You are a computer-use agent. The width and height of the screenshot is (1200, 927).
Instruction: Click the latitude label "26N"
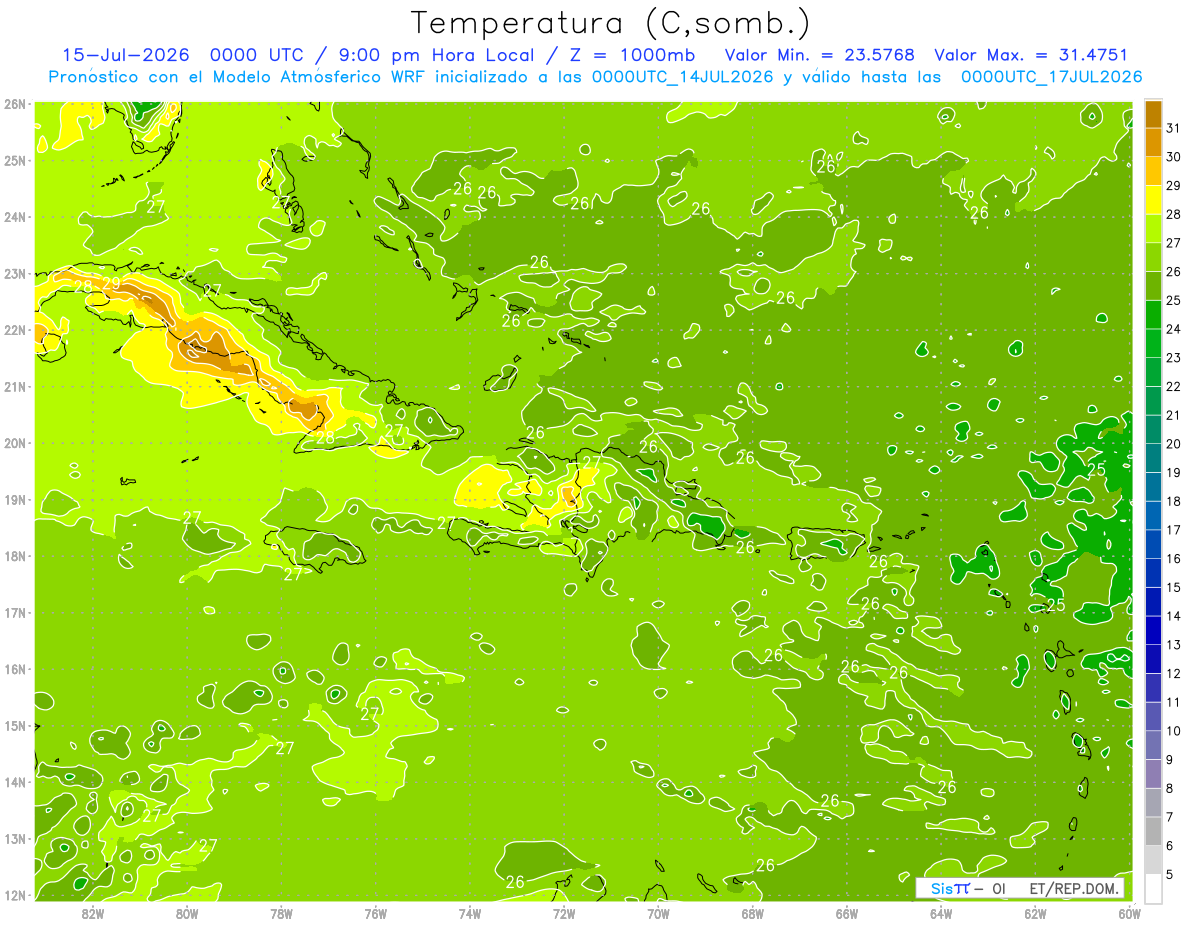tap(14, 104)
